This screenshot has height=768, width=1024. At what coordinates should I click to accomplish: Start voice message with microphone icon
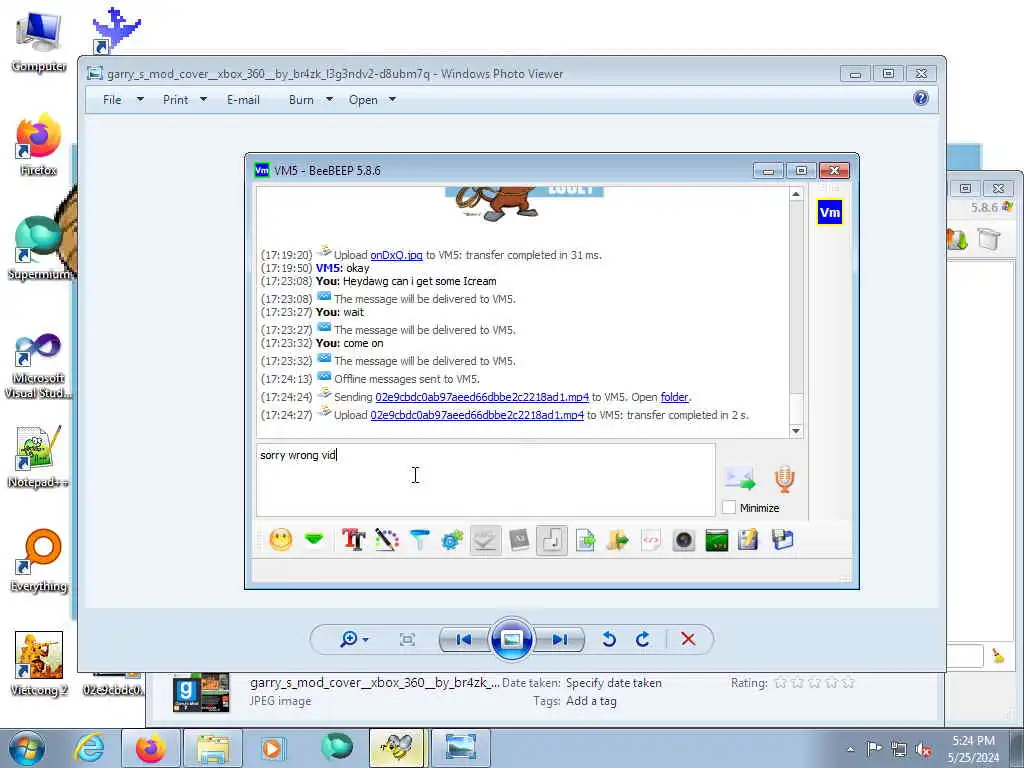[x=784, y=479]
